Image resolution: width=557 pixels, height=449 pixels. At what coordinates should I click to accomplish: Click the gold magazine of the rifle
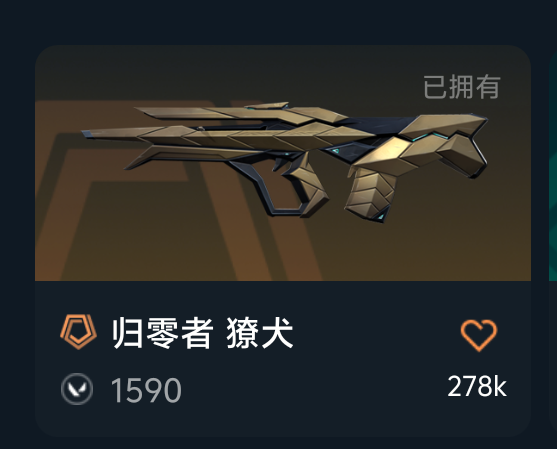pyautogui.click(x=369, y=194)
